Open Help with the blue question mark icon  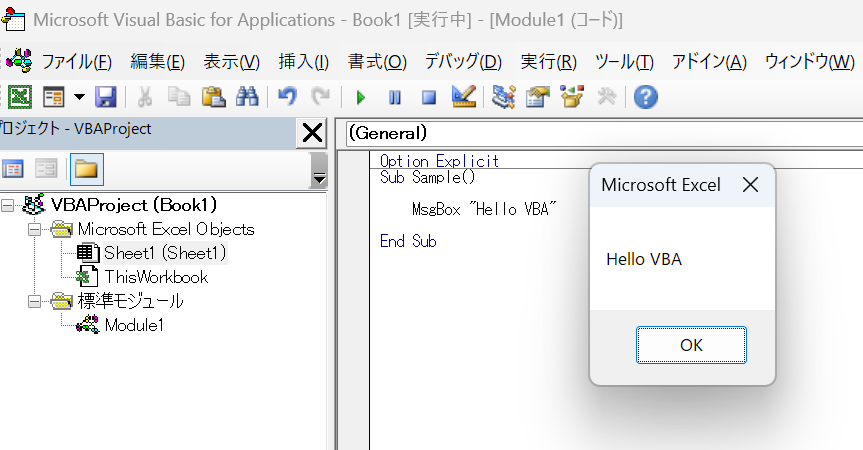(646, 97)
